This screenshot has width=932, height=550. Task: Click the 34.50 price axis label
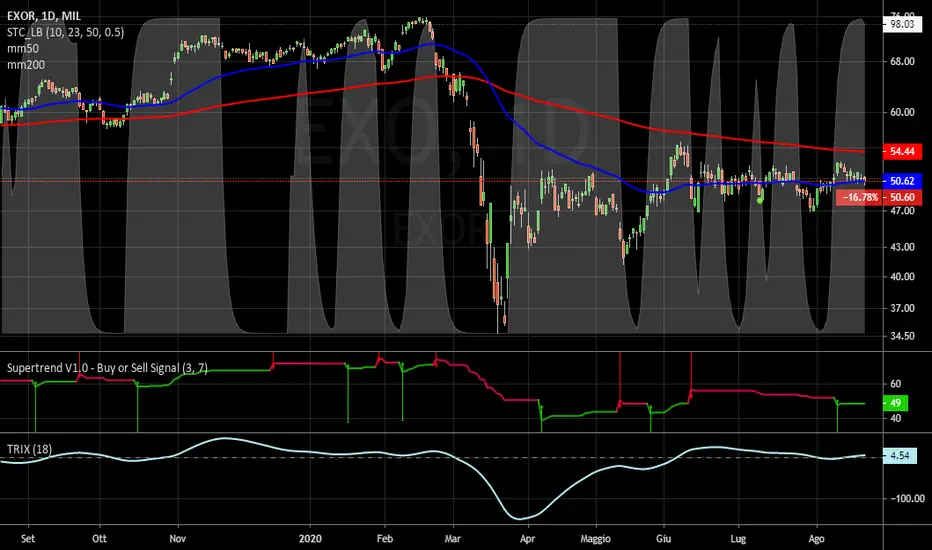(902, 336)
